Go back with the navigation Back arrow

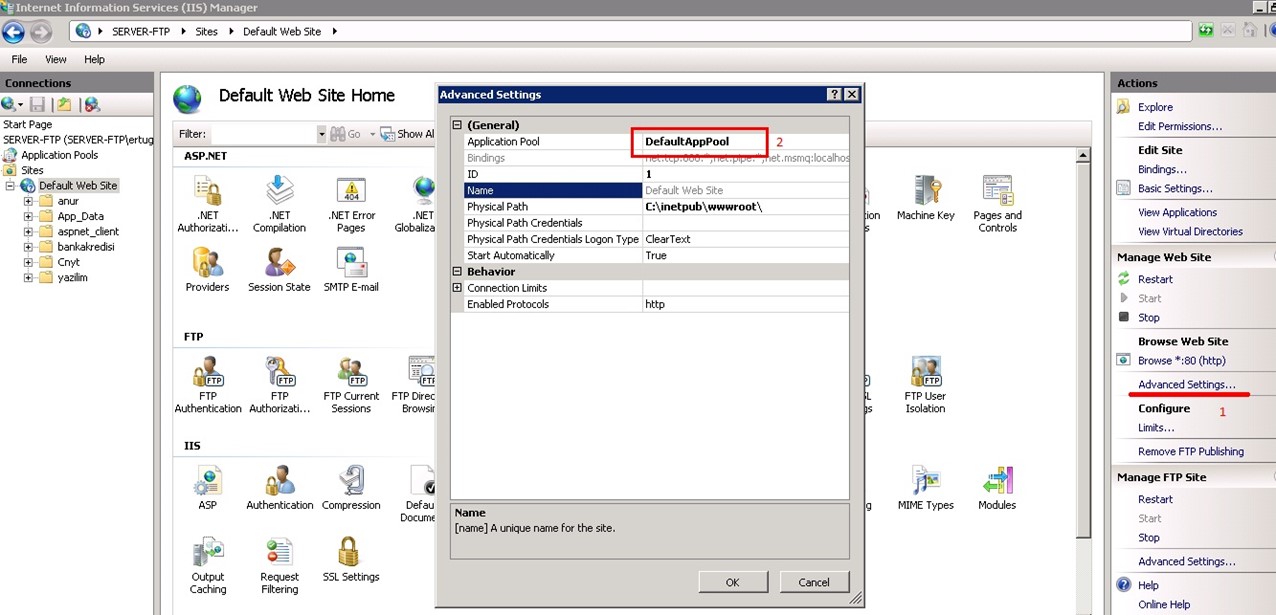(14, 32)
